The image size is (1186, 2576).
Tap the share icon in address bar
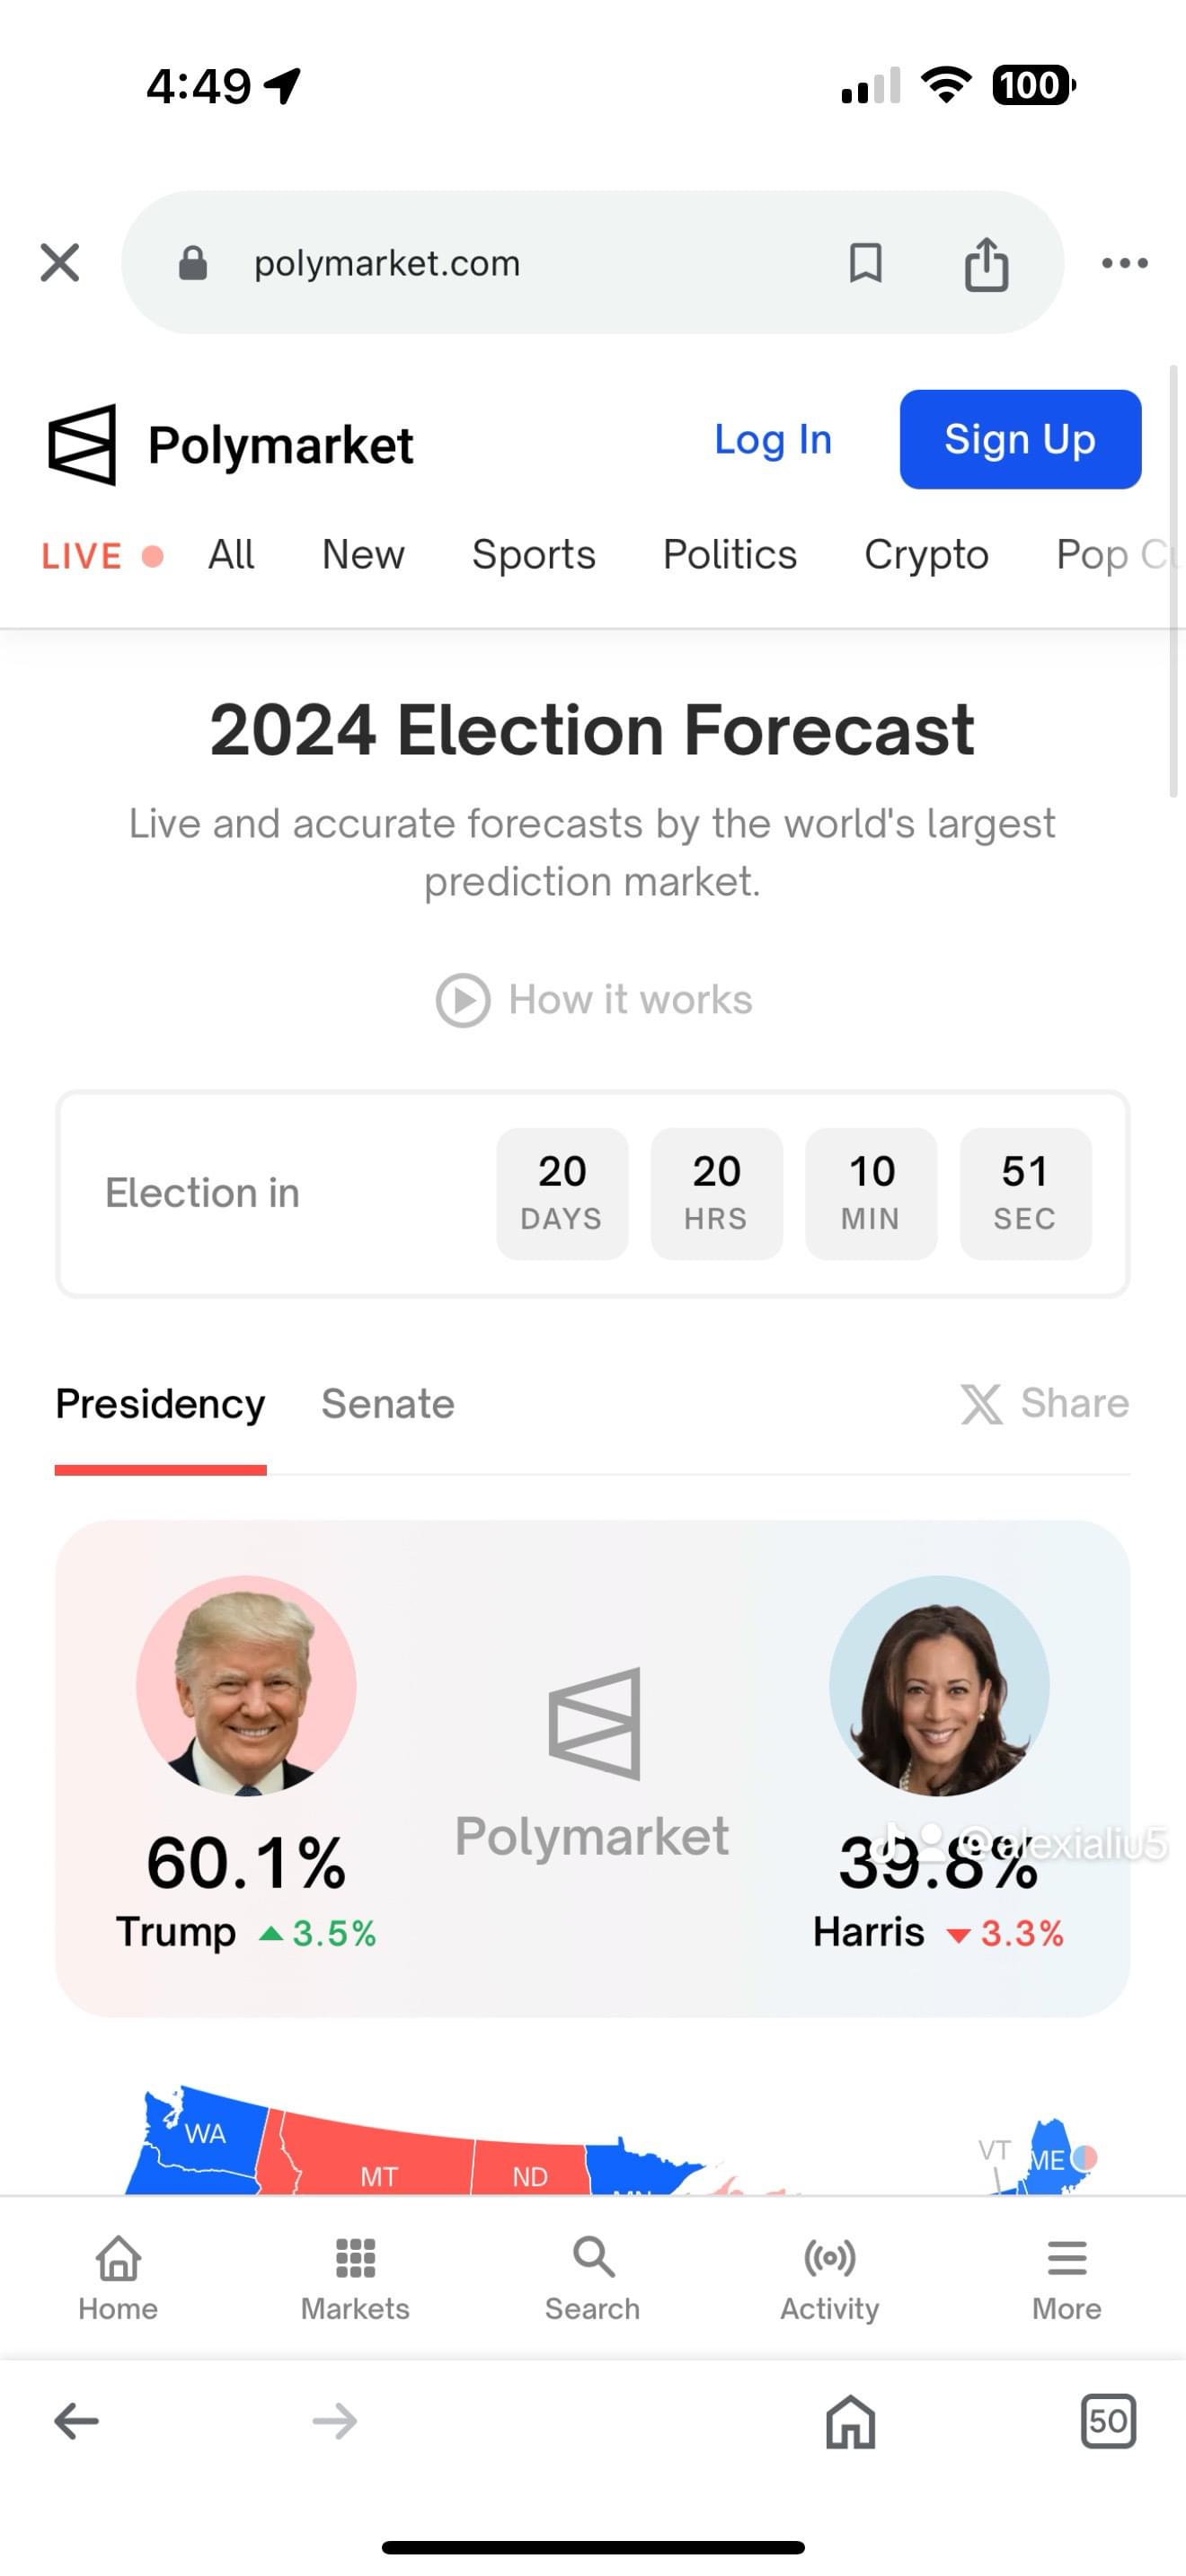986,264
